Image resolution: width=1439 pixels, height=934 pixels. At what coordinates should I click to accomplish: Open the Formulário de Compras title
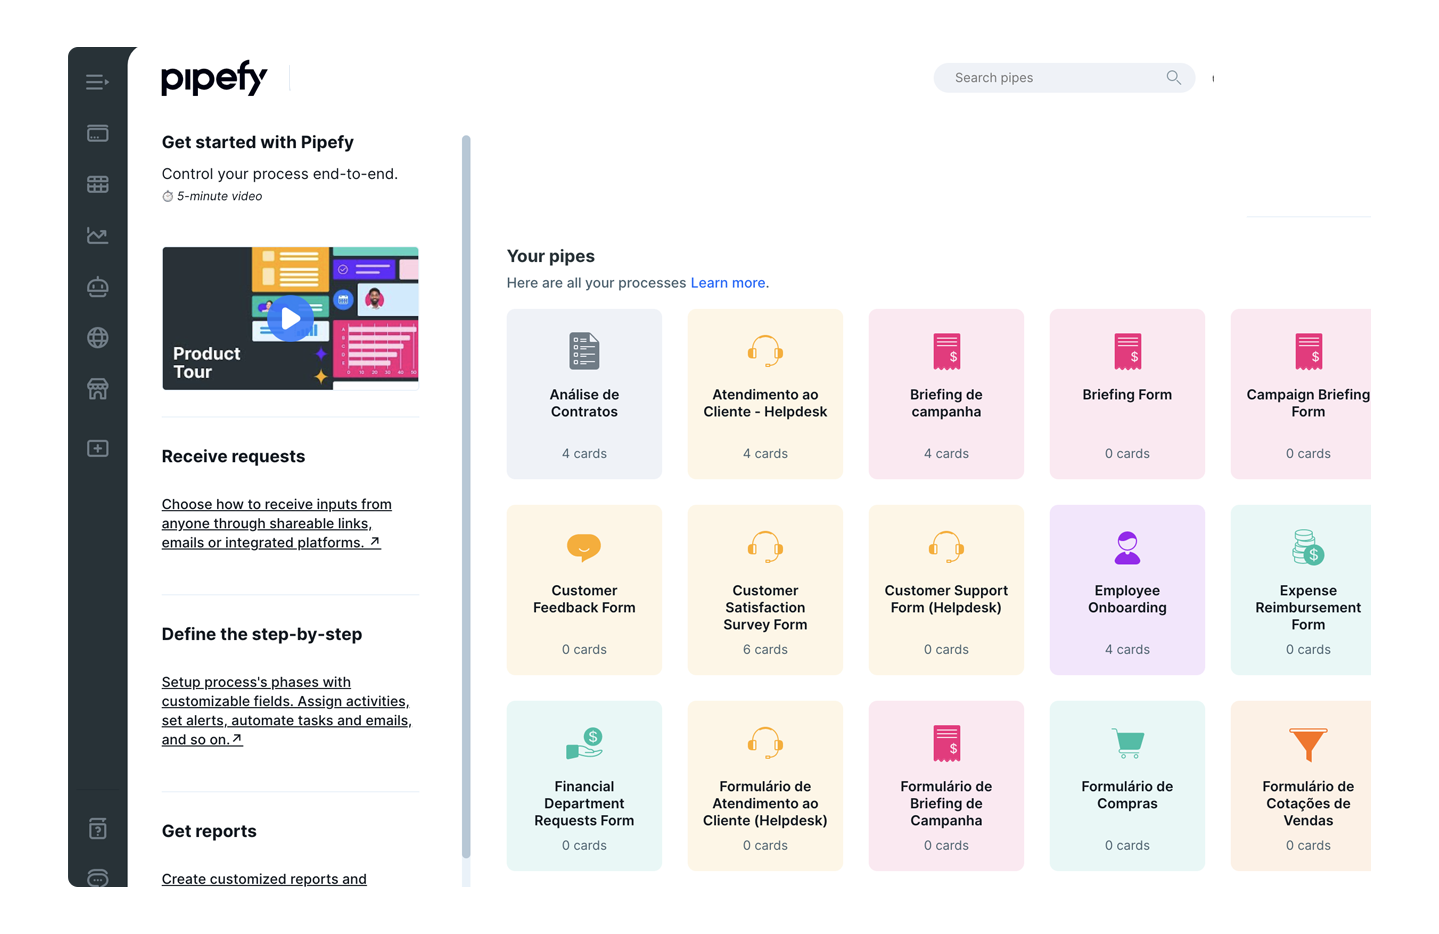(x=1127, y=795)
